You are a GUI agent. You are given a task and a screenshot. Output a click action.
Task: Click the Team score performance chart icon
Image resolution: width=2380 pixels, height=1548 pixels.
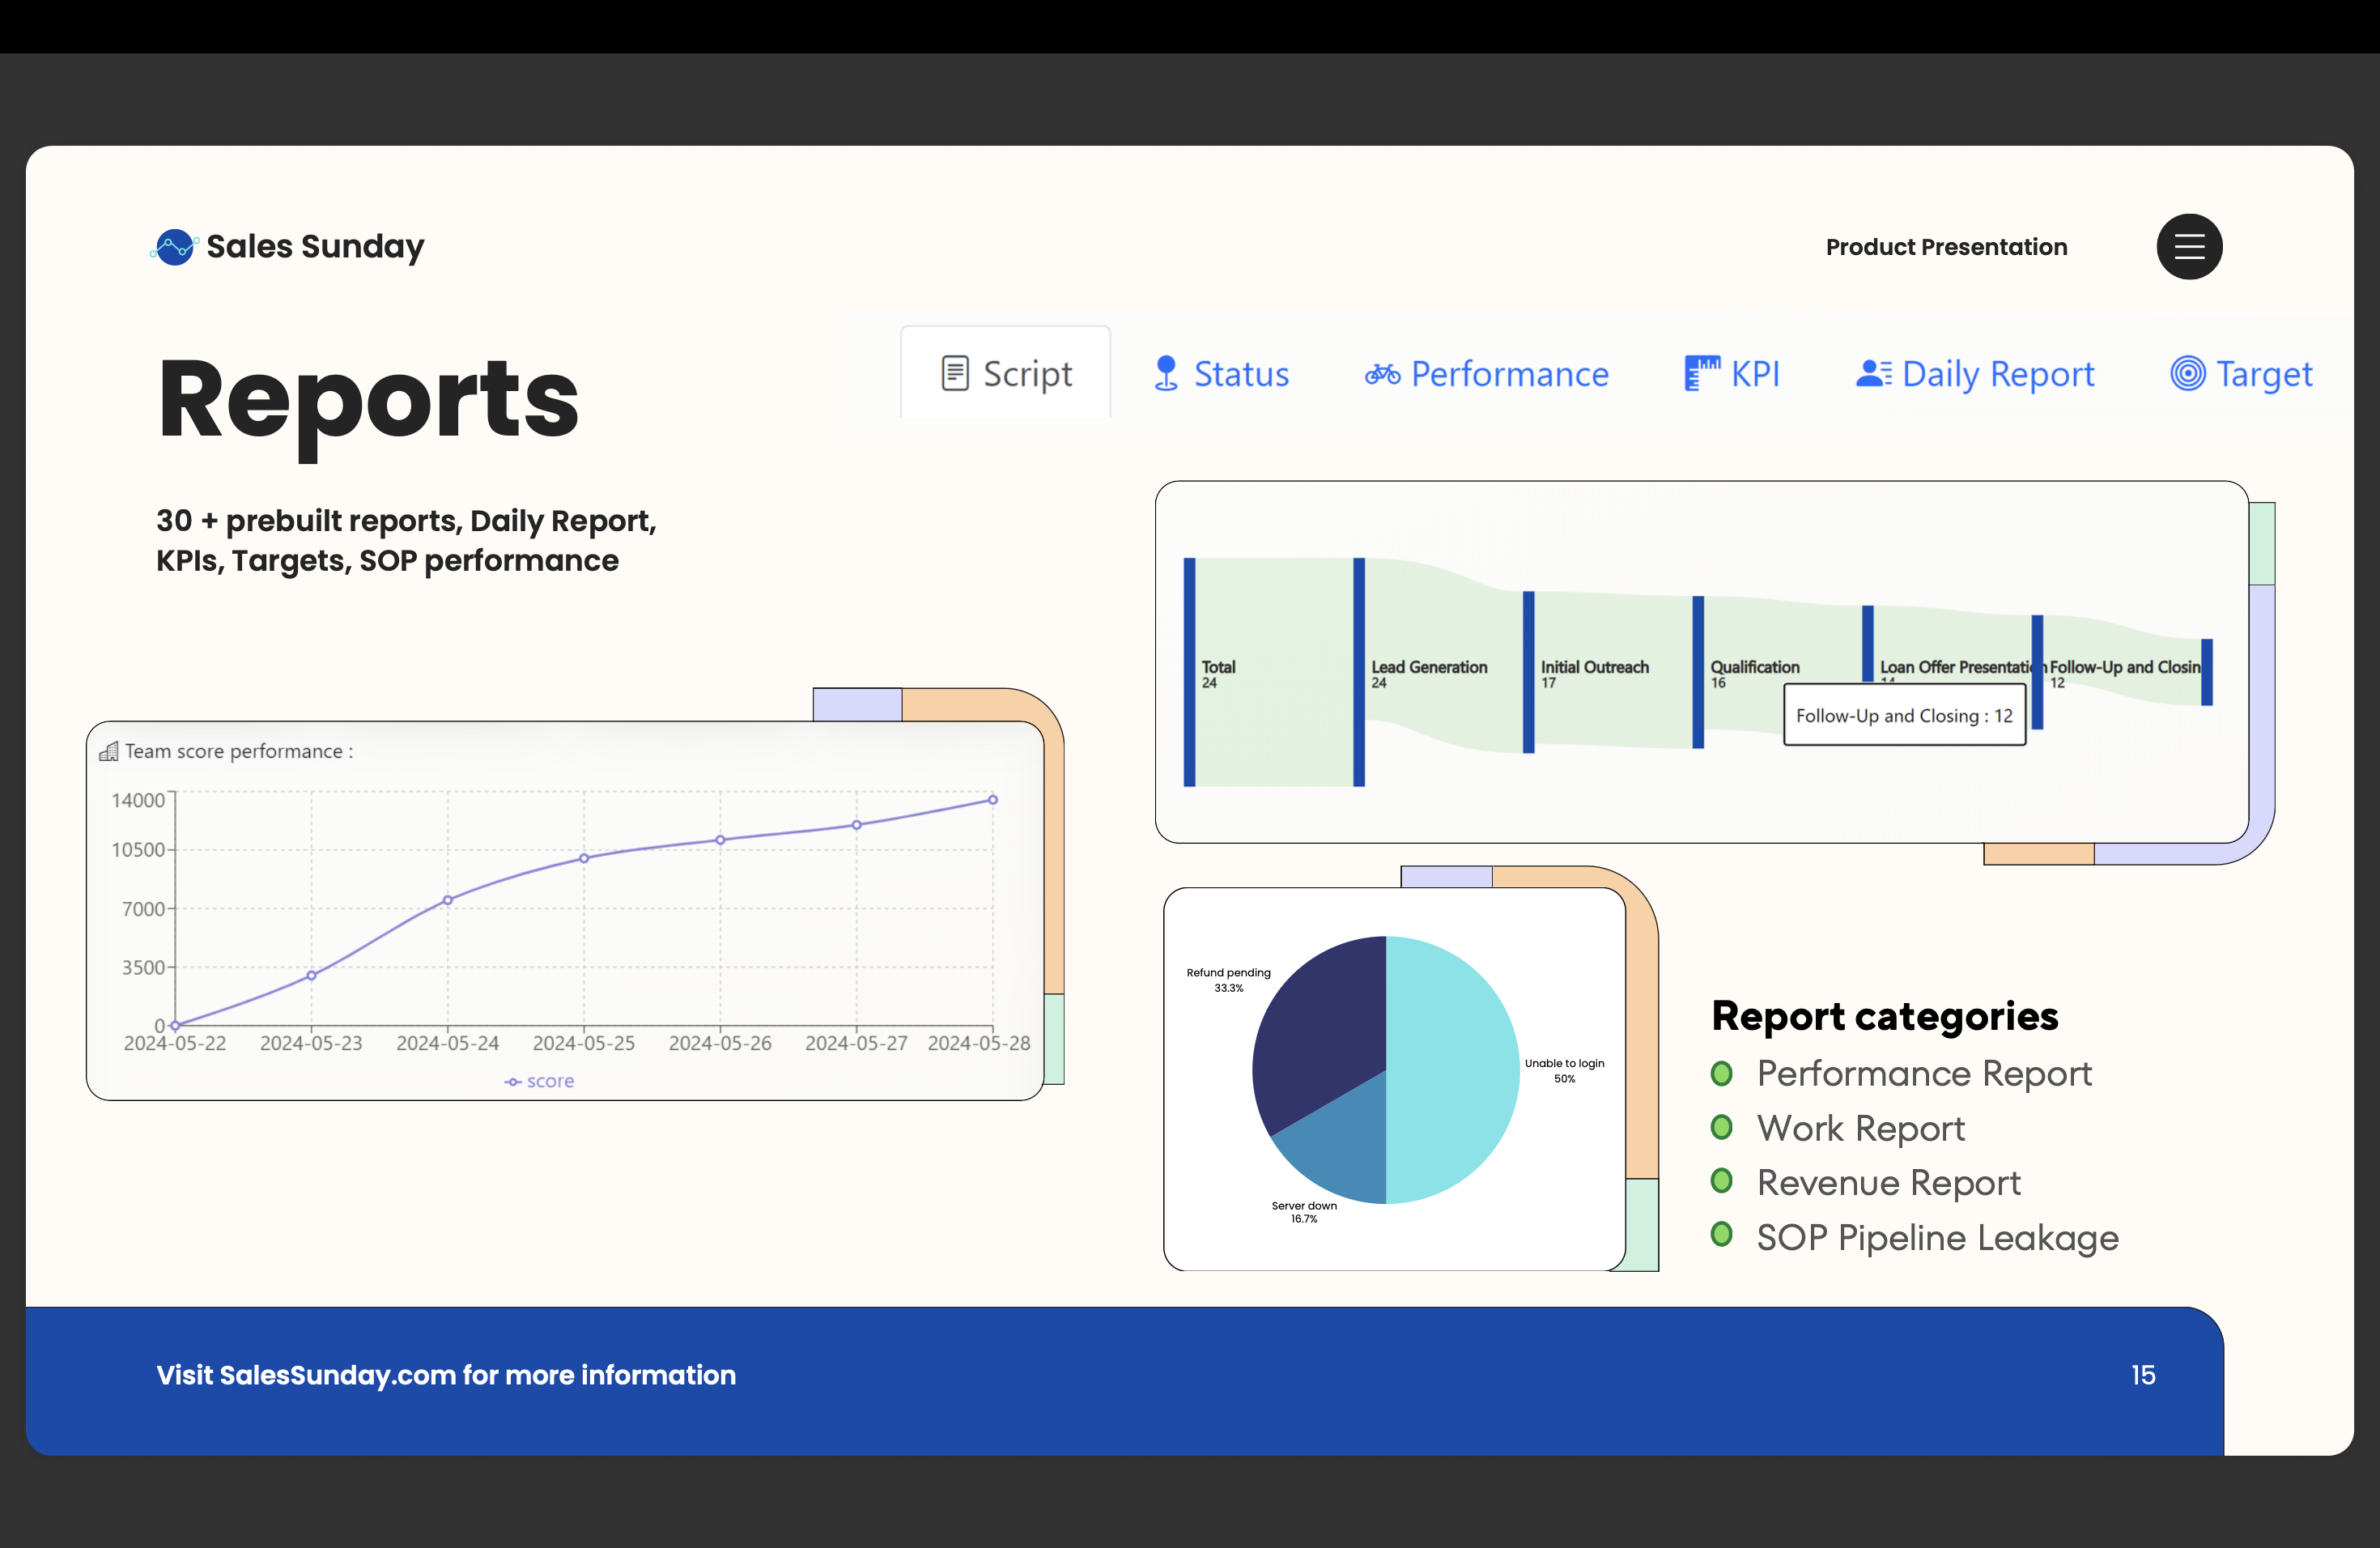pyautogui.click(x=109, y=751)
